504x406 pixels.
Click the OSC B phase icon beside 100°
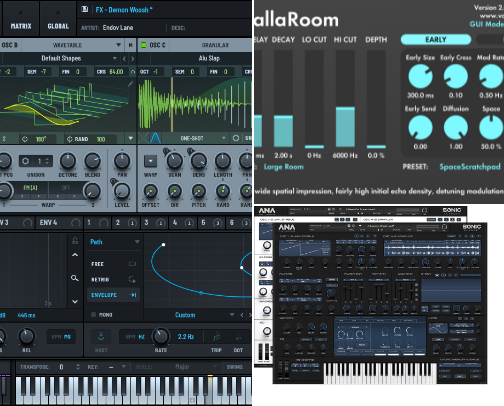(x=25, y=139)
